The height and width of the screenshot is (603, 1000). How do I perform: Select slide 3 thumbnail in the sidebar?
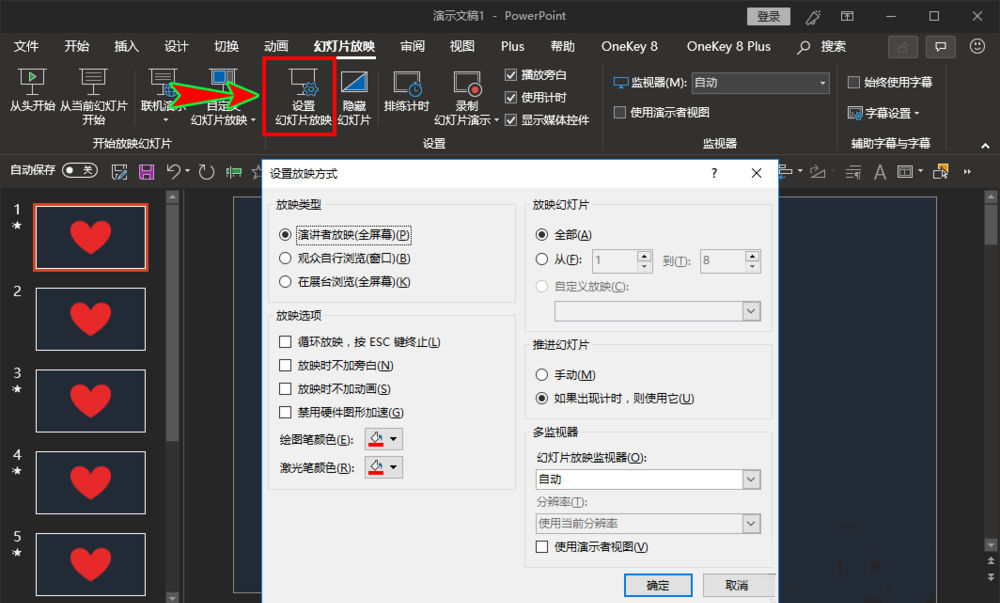point(90,401)
